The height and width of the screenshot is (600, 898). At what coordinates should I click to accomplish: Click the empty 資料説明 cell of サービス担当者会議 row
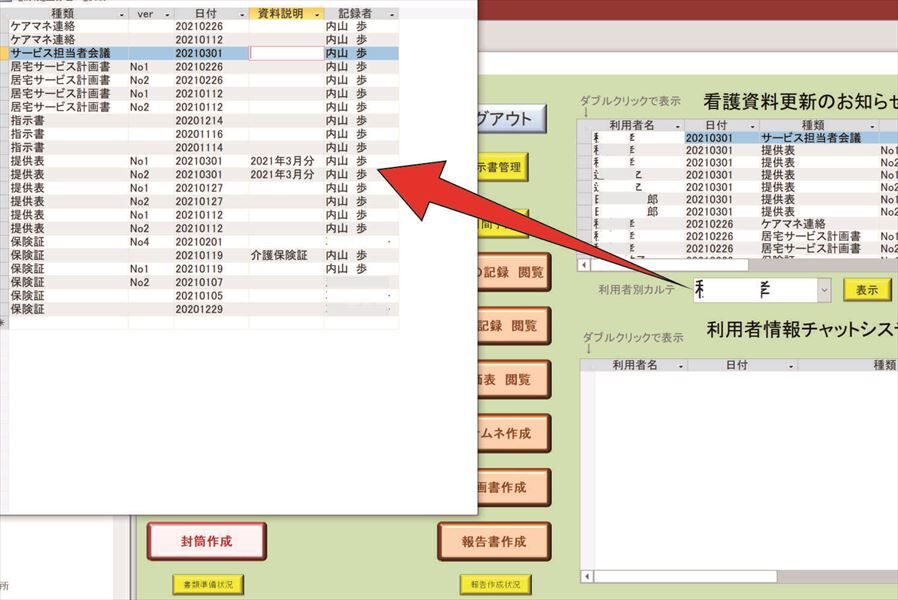click(286, 53)
